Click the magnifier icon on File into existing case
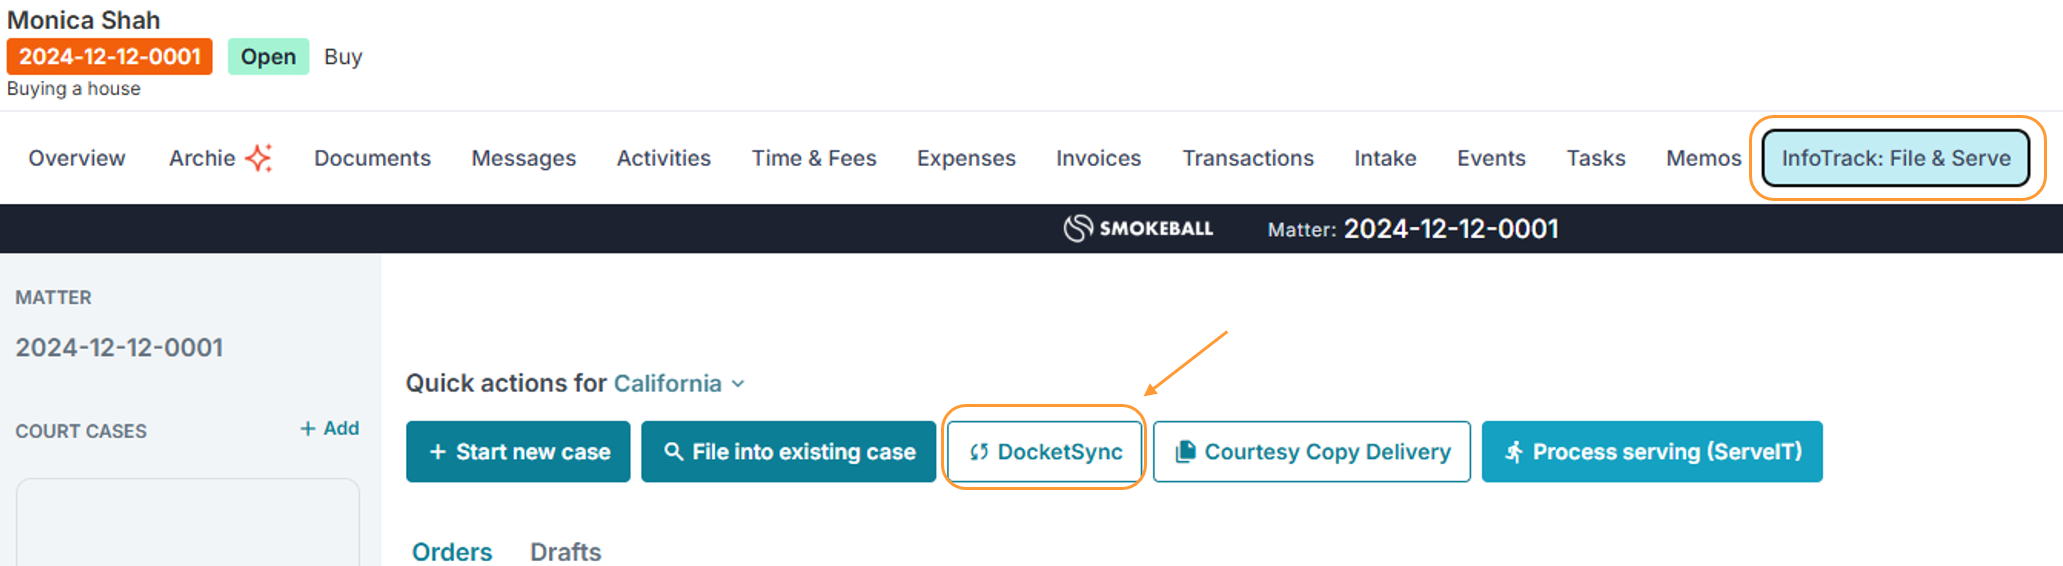The image size is (2063, 566). (674, 452)
